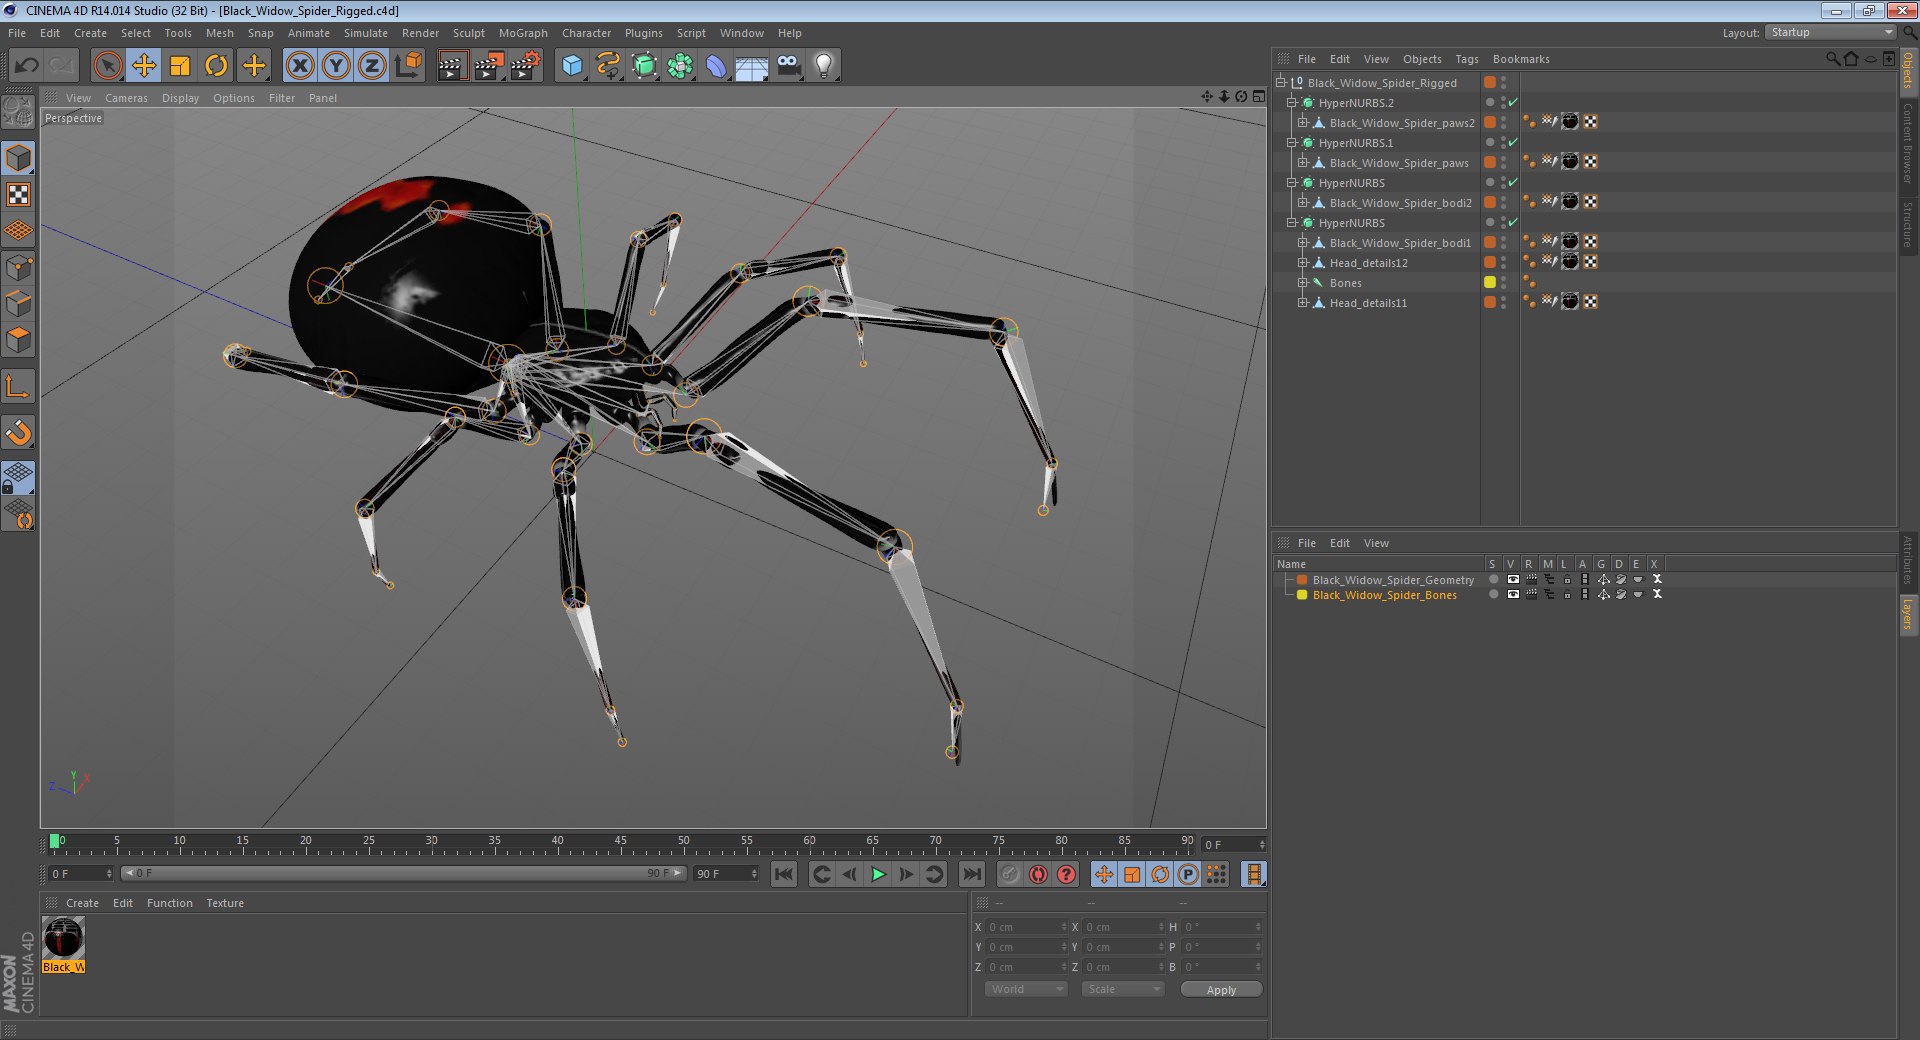The image size is (1920, 1040).
Task: Switch to Model mode
Action: [x=19, y=158]
